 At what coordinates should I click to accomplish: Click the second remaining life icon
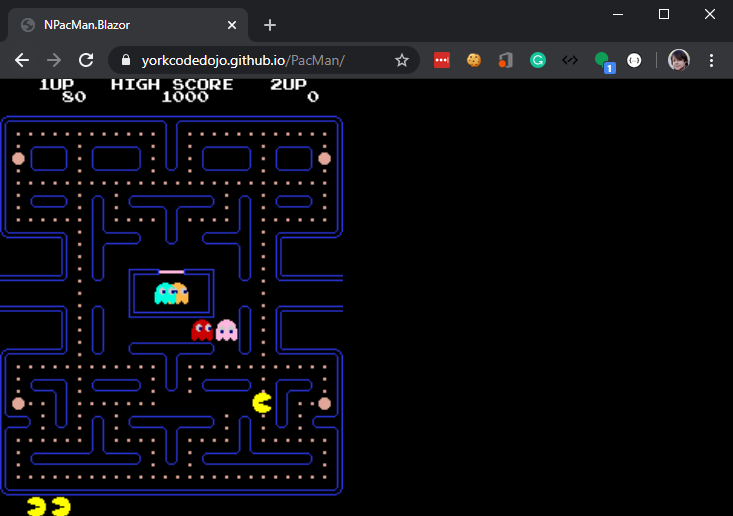click(x=61, y=507)
